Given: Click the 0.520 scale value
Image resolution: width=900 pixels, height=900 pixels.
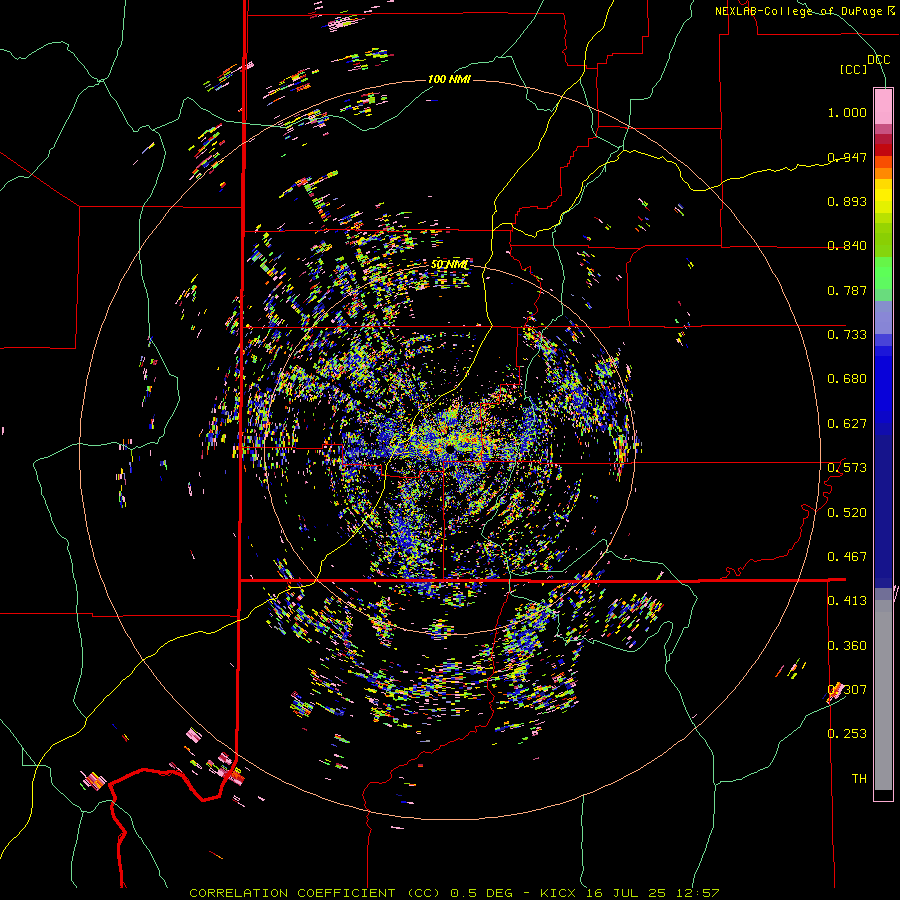Looking at the screenshot, I should coord(847,513).
